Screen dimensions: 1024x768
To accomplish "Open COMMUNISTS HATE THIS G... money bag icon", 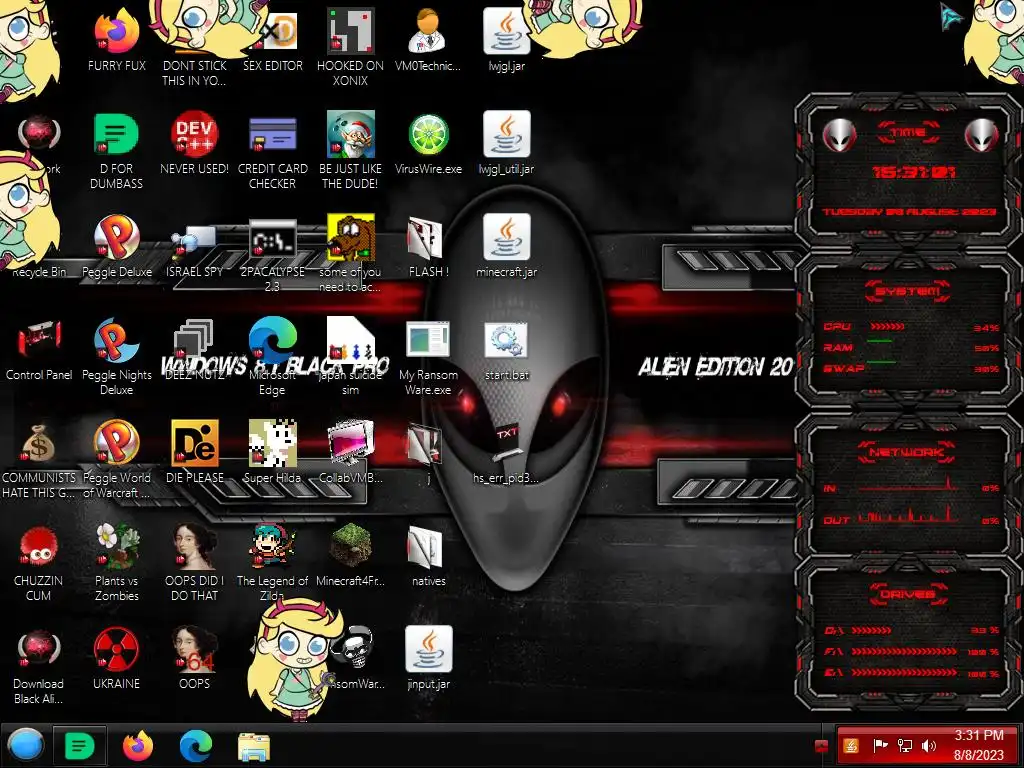I will tap(38, 444).
